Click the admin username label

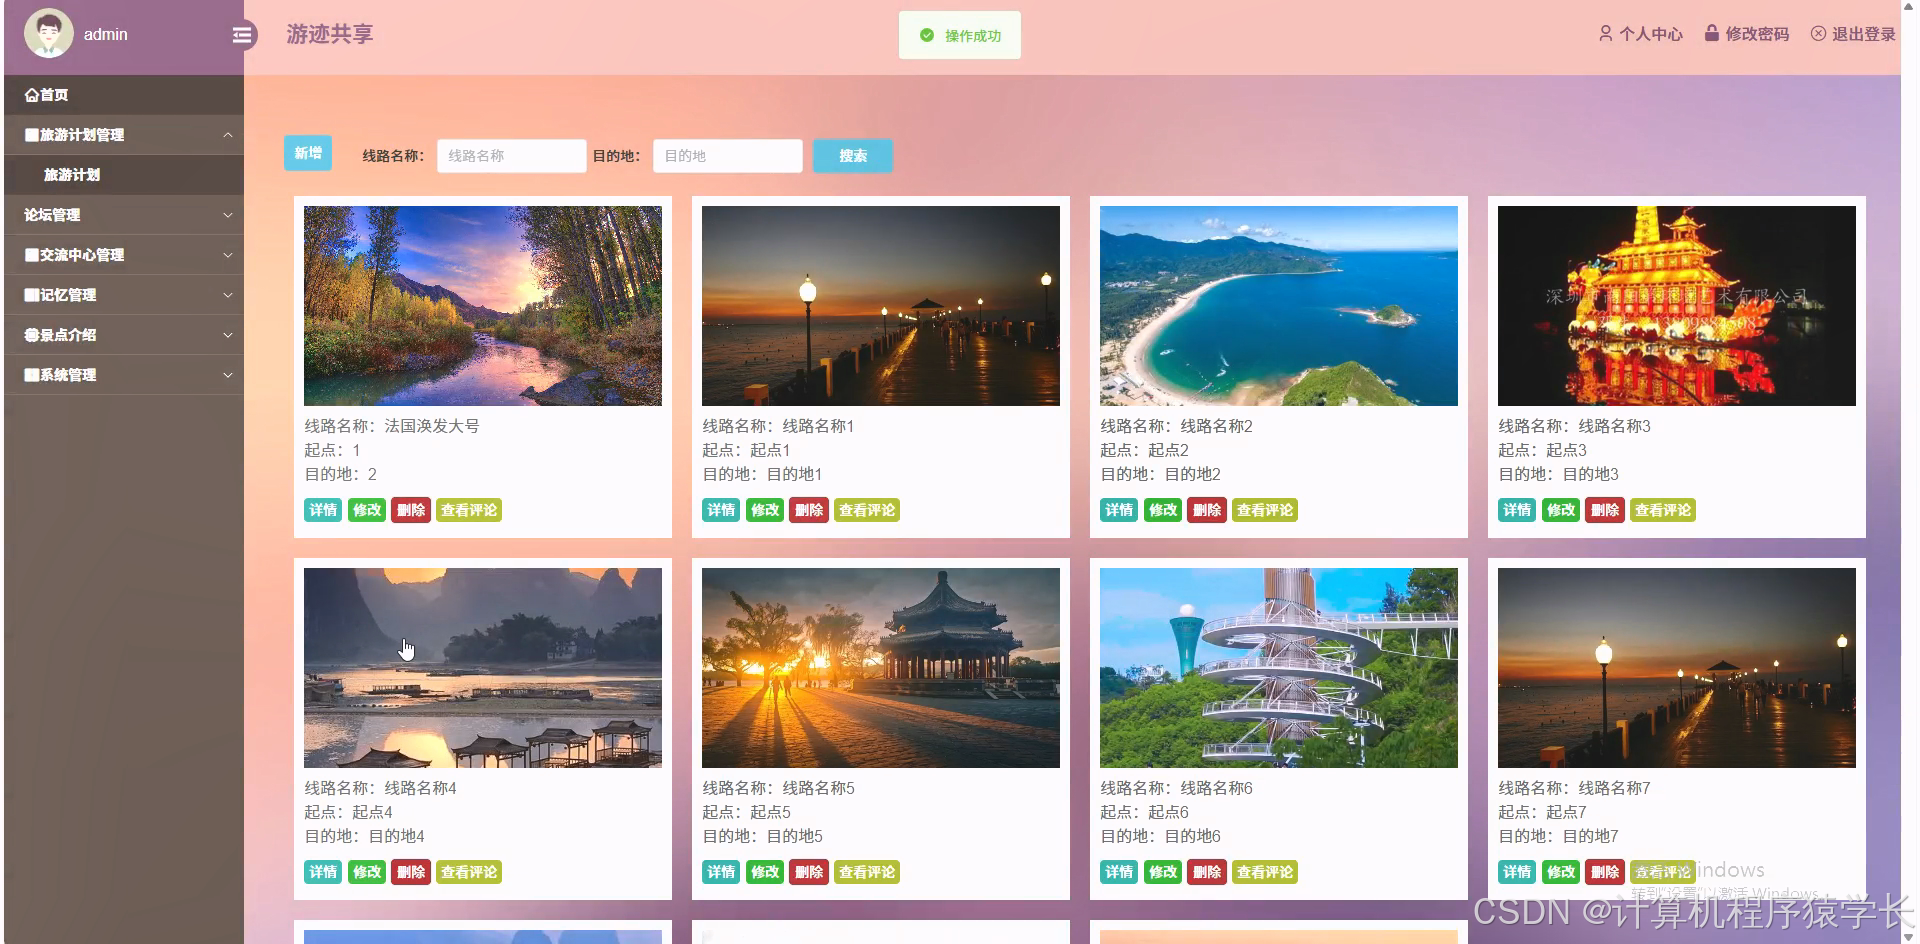click(x=105, y=34)
